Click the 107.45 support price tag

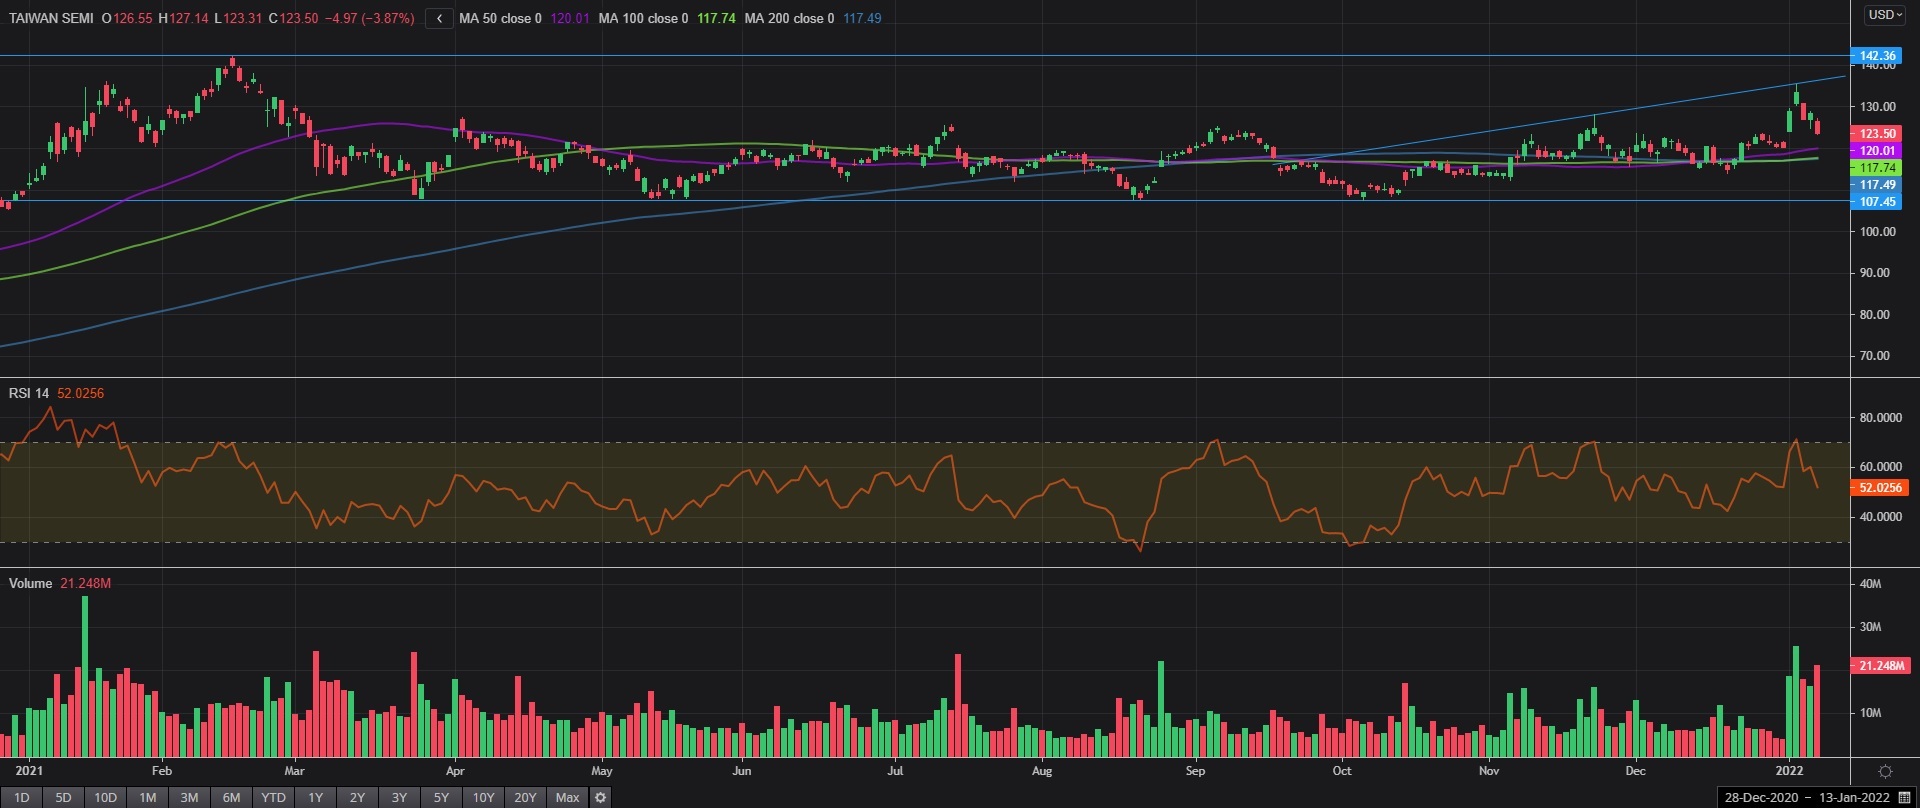click(1877, 201)
